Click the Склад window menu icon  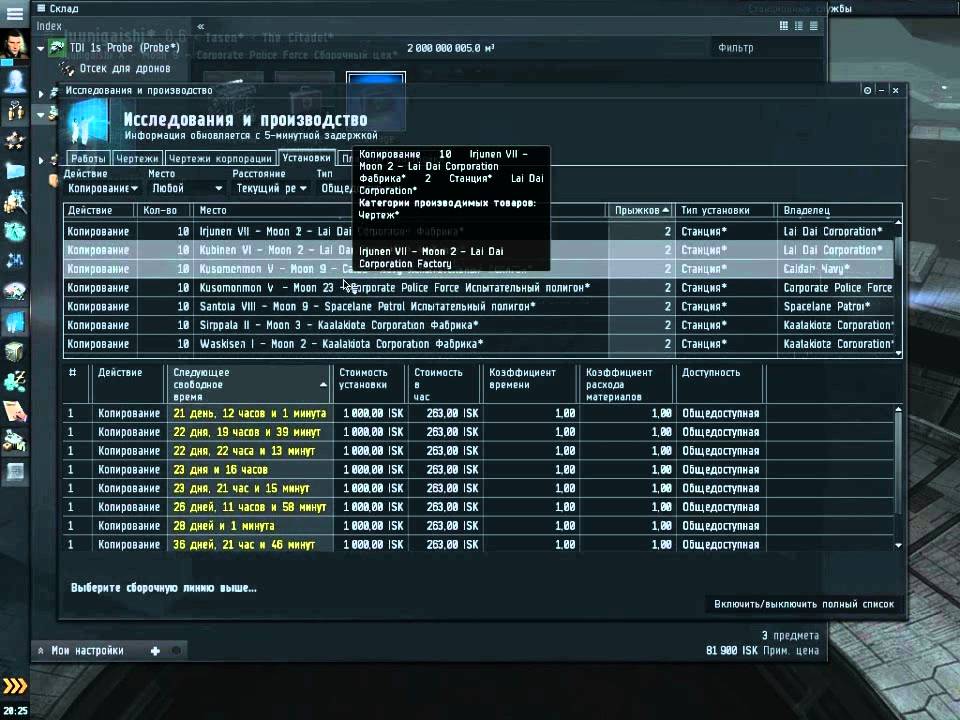41,8
